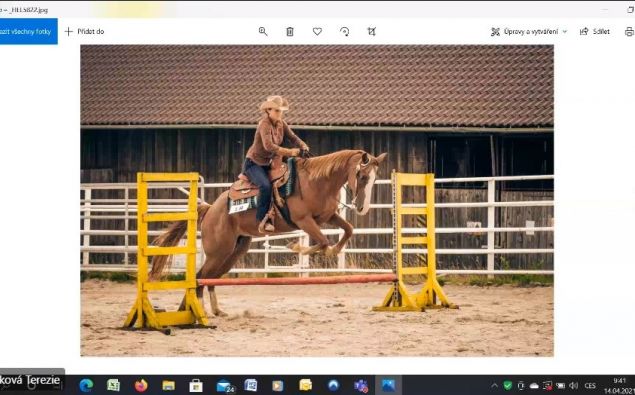Launch Excel from the taskbar
Screen dimensions: 635x395
[x=113, y=385]
